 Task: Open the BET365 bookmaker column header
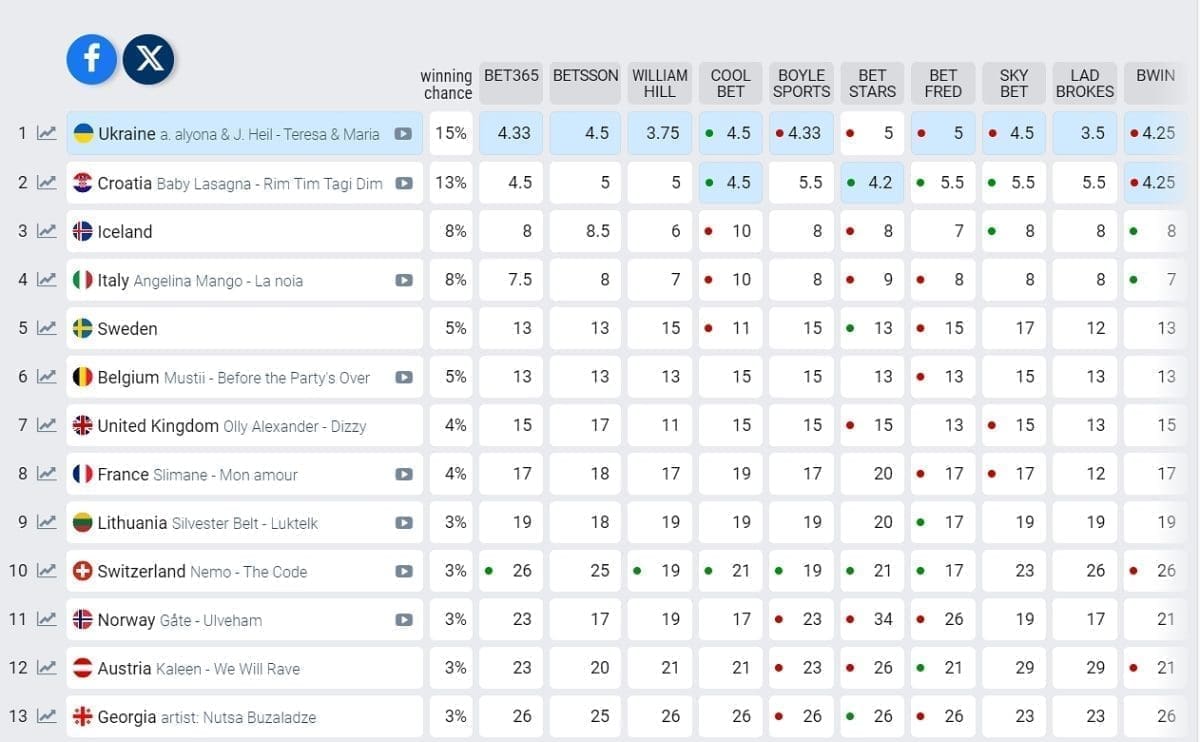[511, 83]
